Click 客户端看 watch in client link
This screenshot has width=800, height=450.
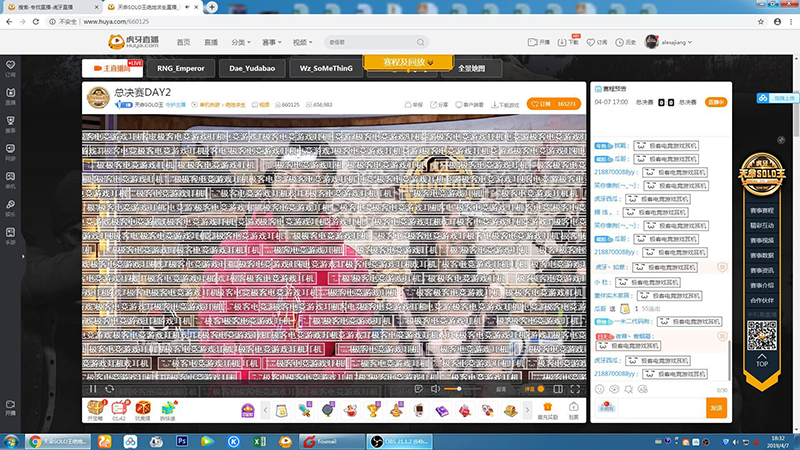pyautogui.click(x=469, y=105)
